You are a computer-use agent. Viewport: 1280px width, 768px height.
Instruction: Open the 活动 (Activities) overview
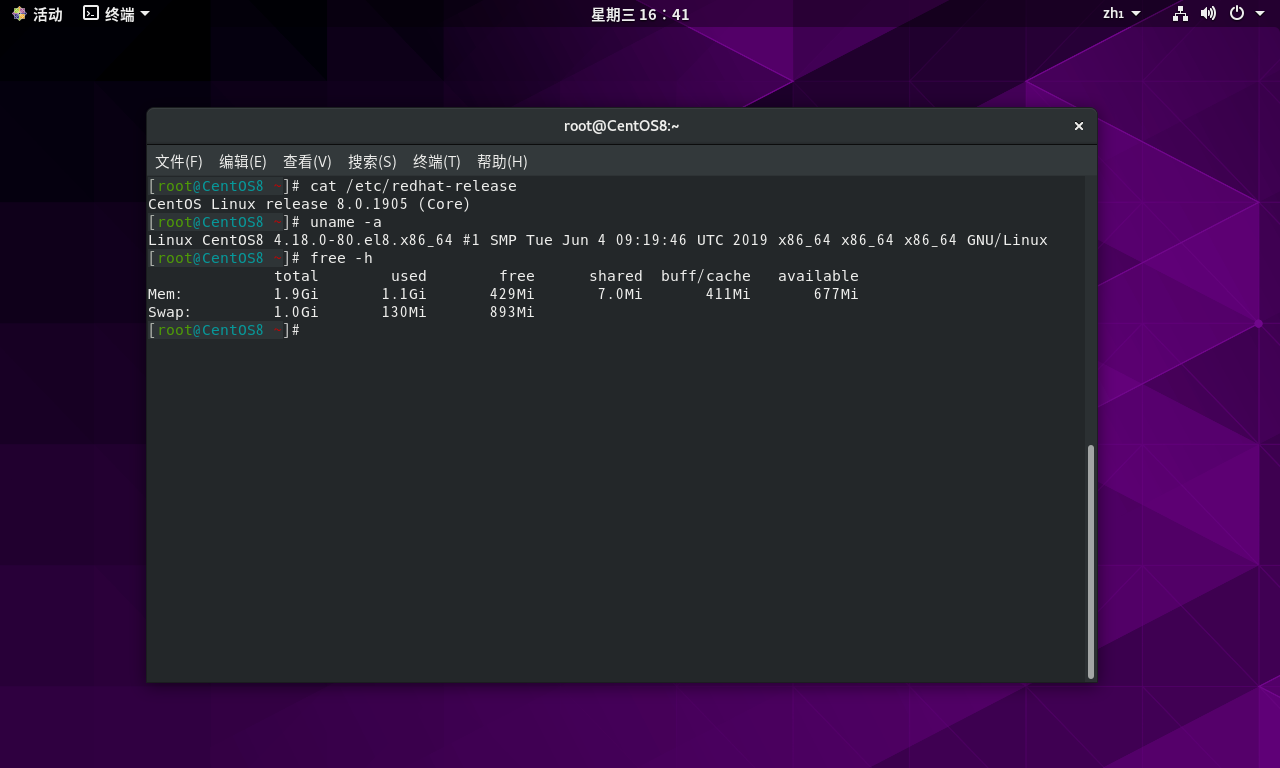tap(37, 14)
